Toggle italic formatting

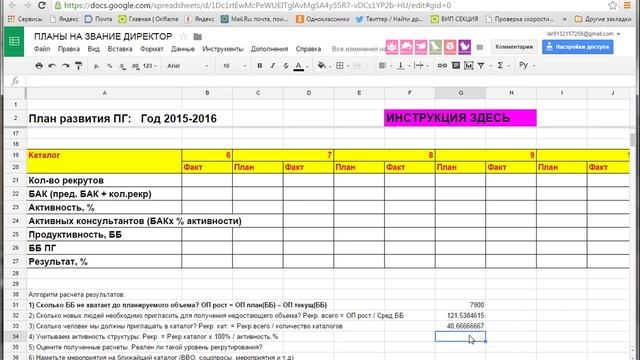[x=273, y=66]
